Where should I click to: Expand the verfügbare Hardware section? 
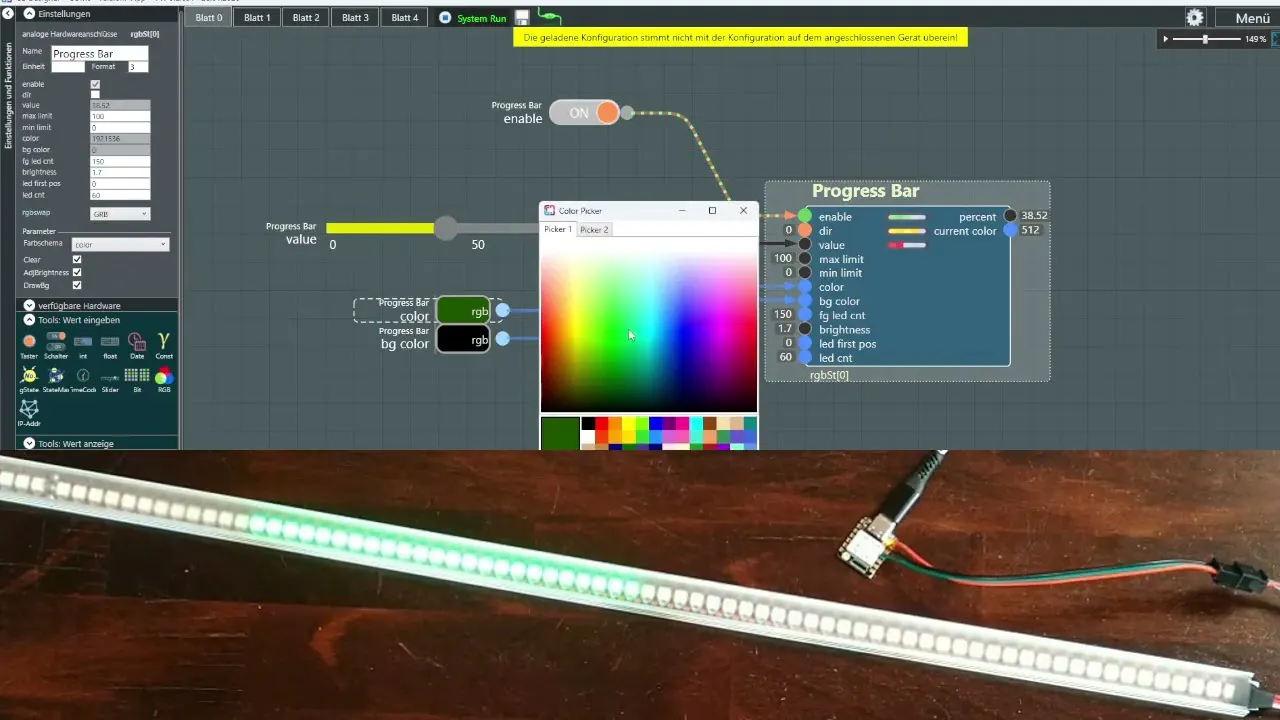click(30, 305)
